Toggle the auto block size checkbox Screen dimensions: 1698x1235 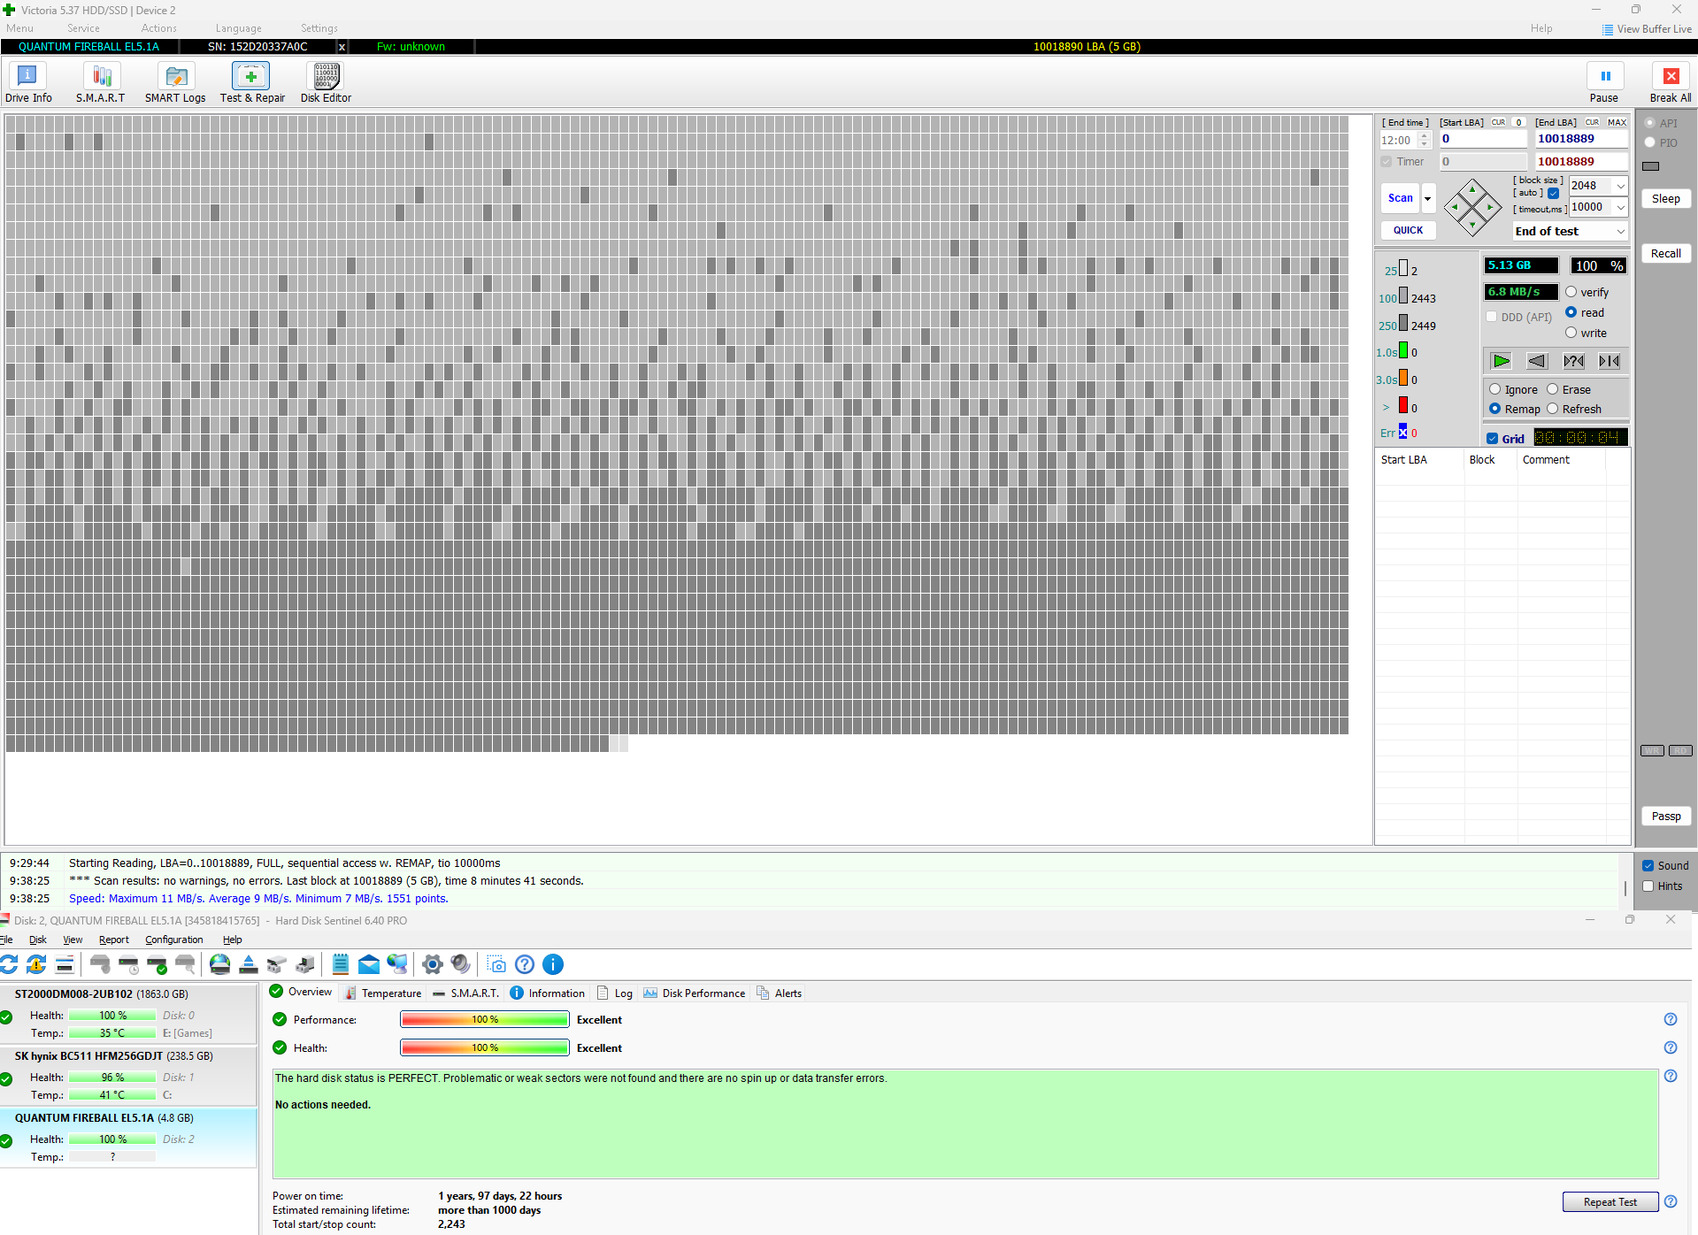point(1553,193)
